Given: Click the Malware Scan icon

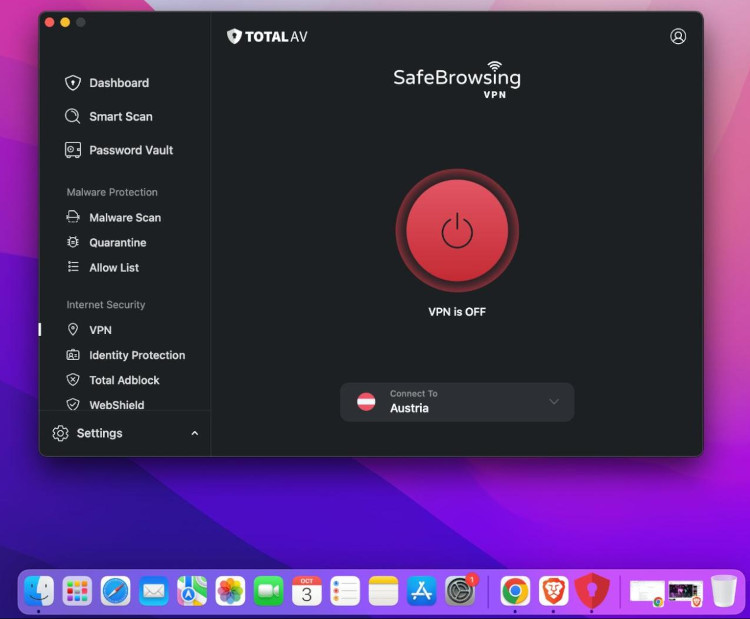Looking at the screenshot, I should [73, 217].
